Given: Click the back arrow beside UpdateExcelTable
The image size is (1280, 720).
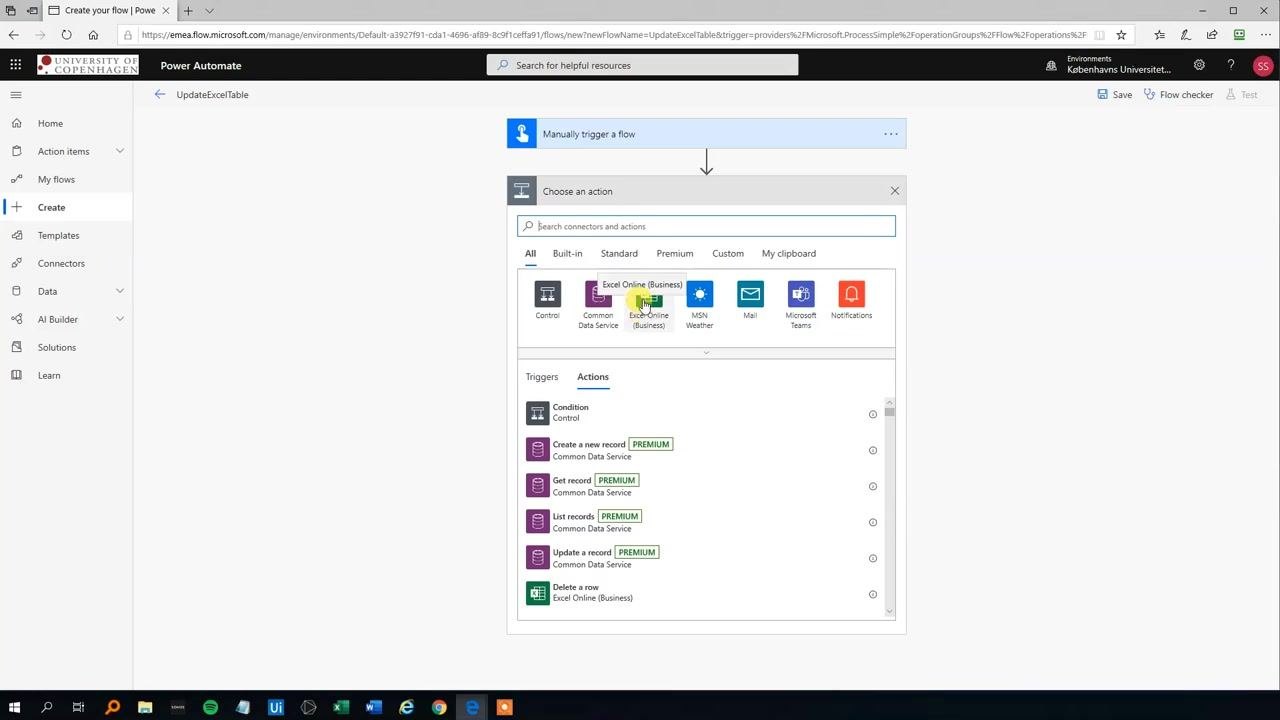Looking at the screenshot, I should (160, 94).
